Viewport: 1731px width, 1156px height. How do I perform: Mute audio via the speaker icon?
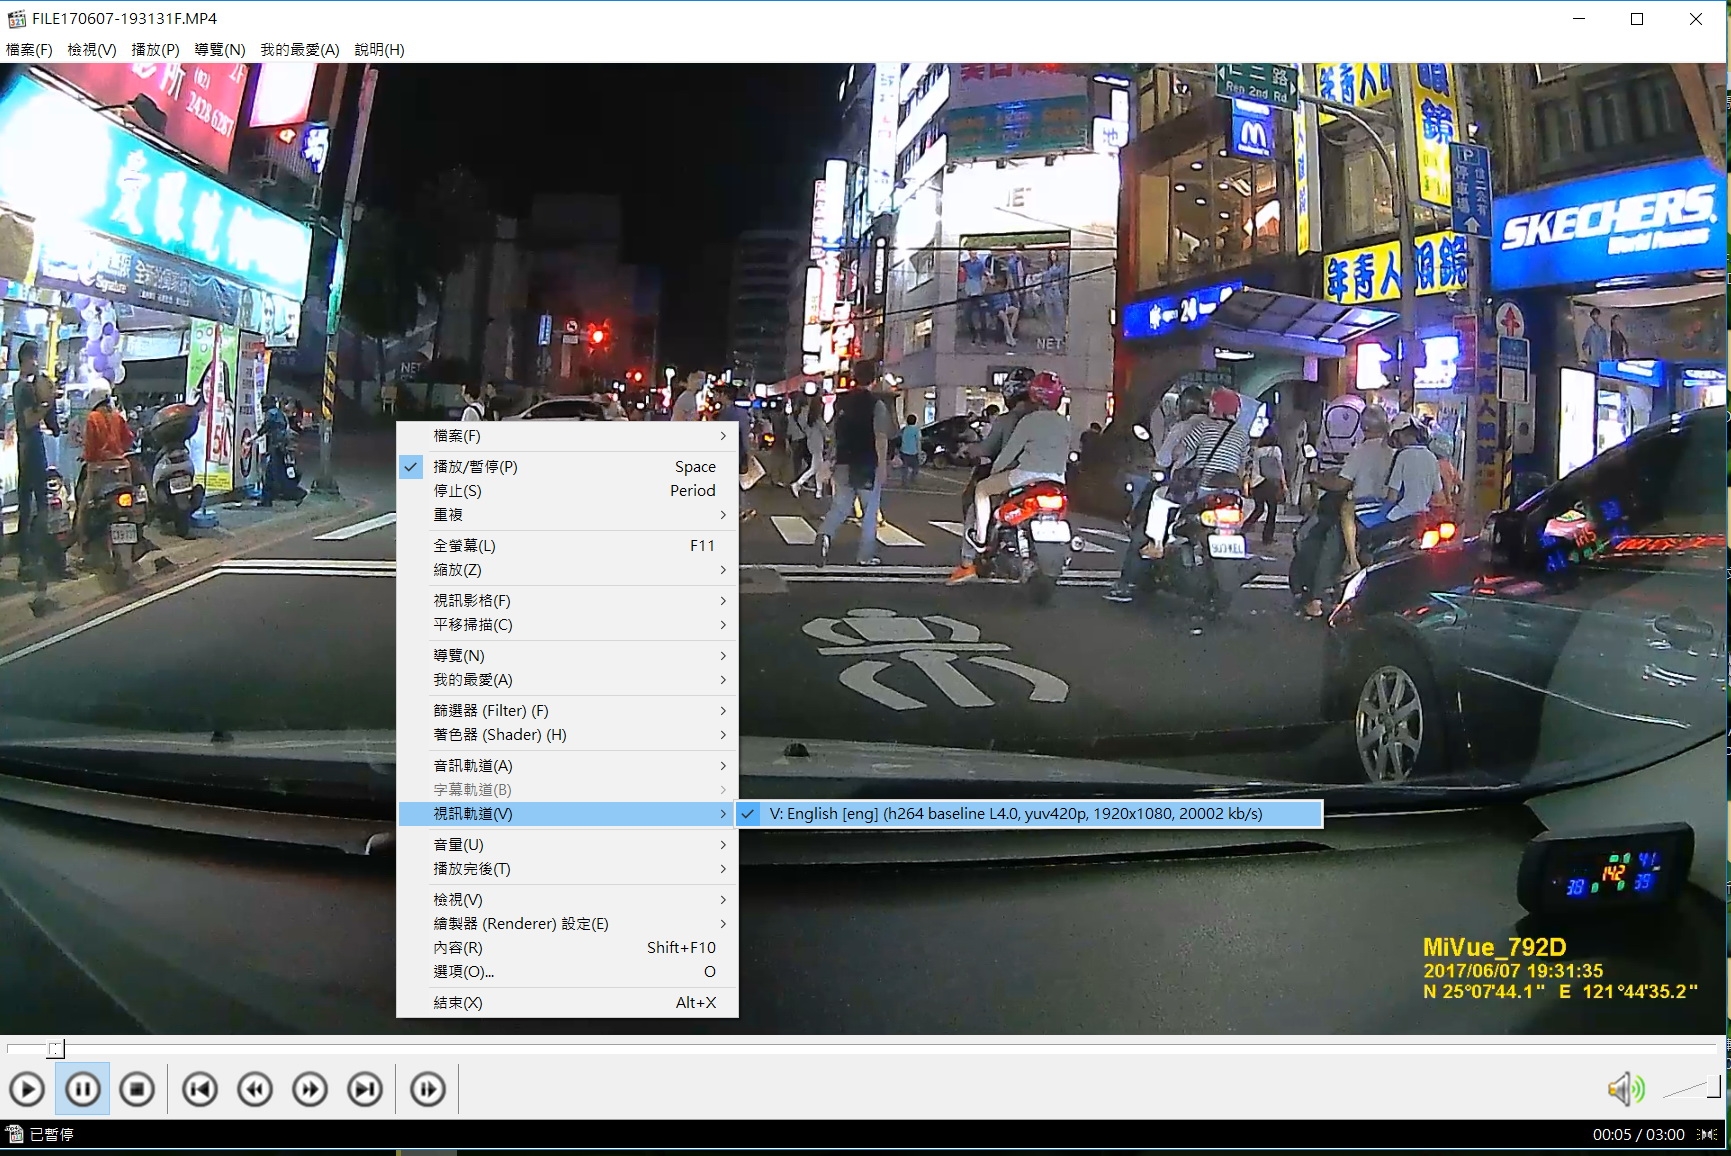pos(1626,1088)
